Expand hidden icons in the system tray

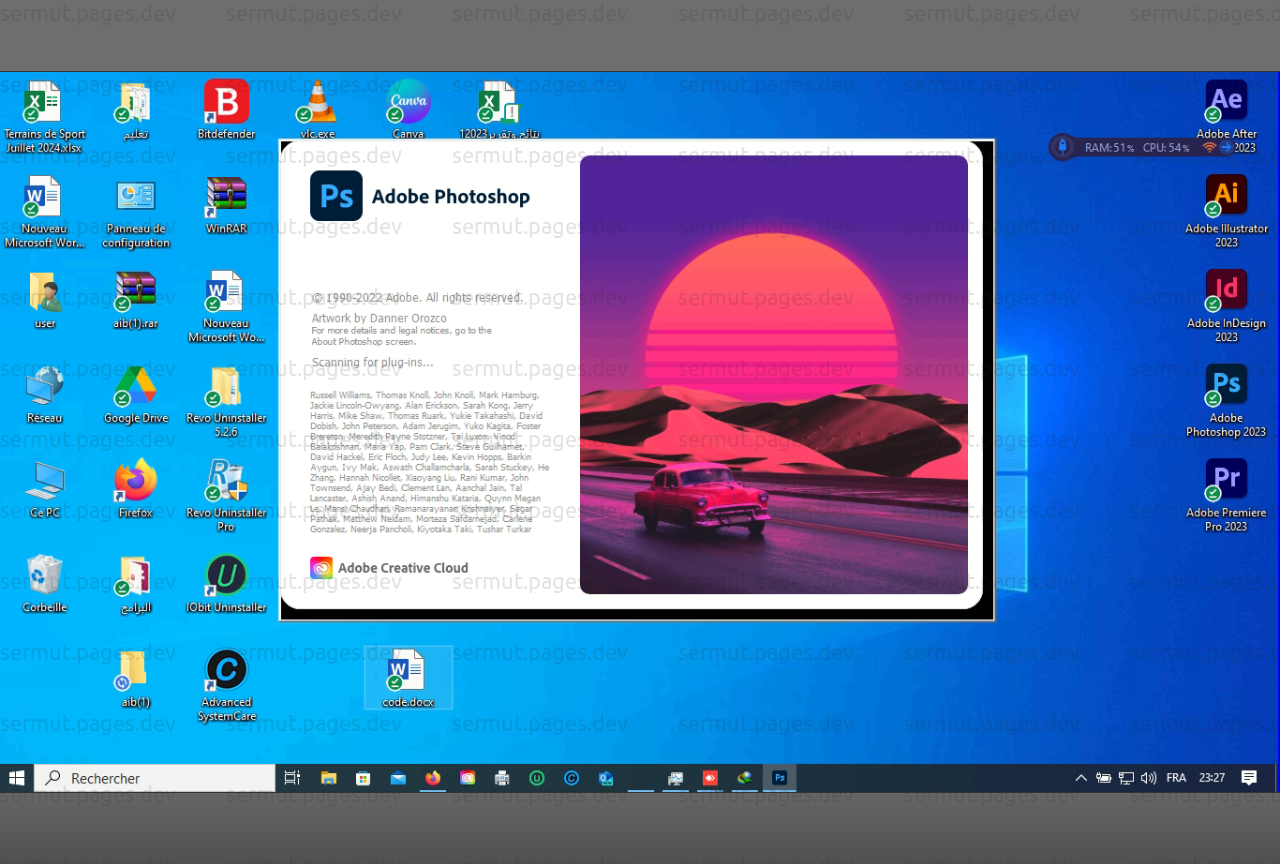click(x=1080, y=777)
